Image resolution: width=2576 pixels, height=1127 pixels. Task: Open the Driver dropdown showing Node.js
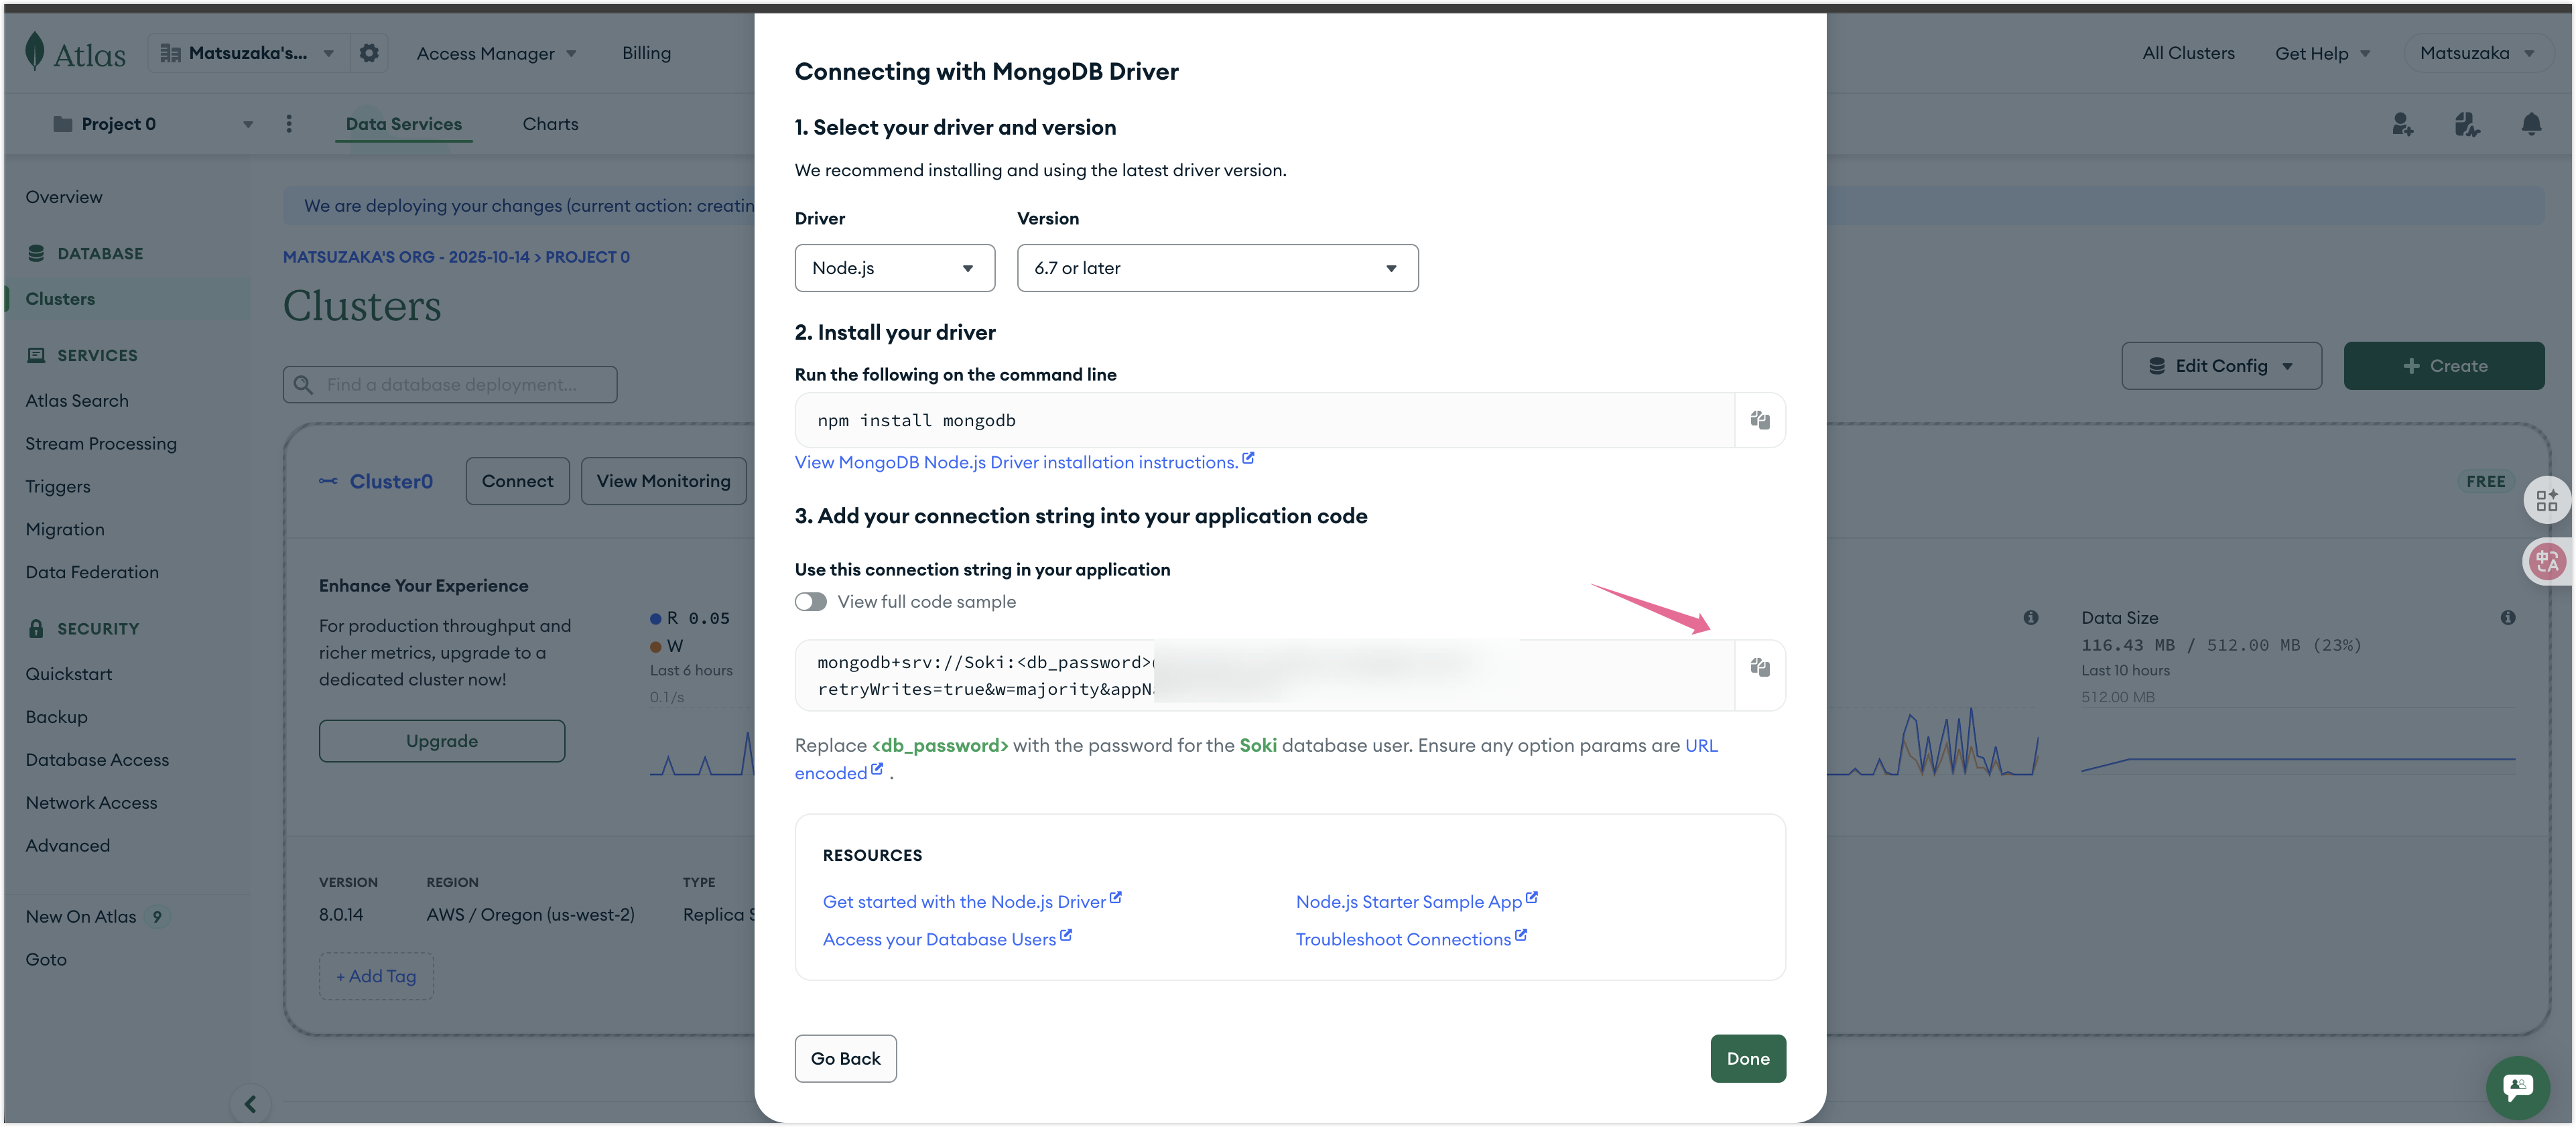tap(894, 268)
